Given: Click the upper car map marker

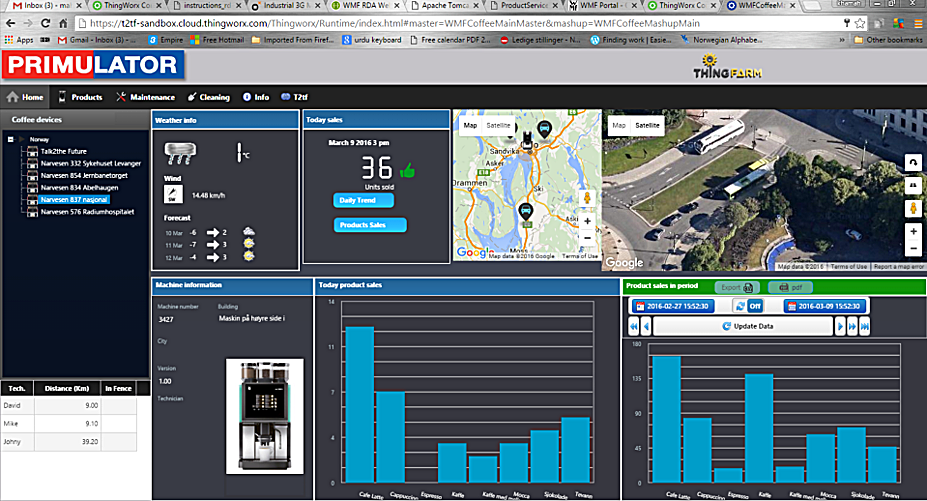Looking at the screenshot, I should 544,129.
